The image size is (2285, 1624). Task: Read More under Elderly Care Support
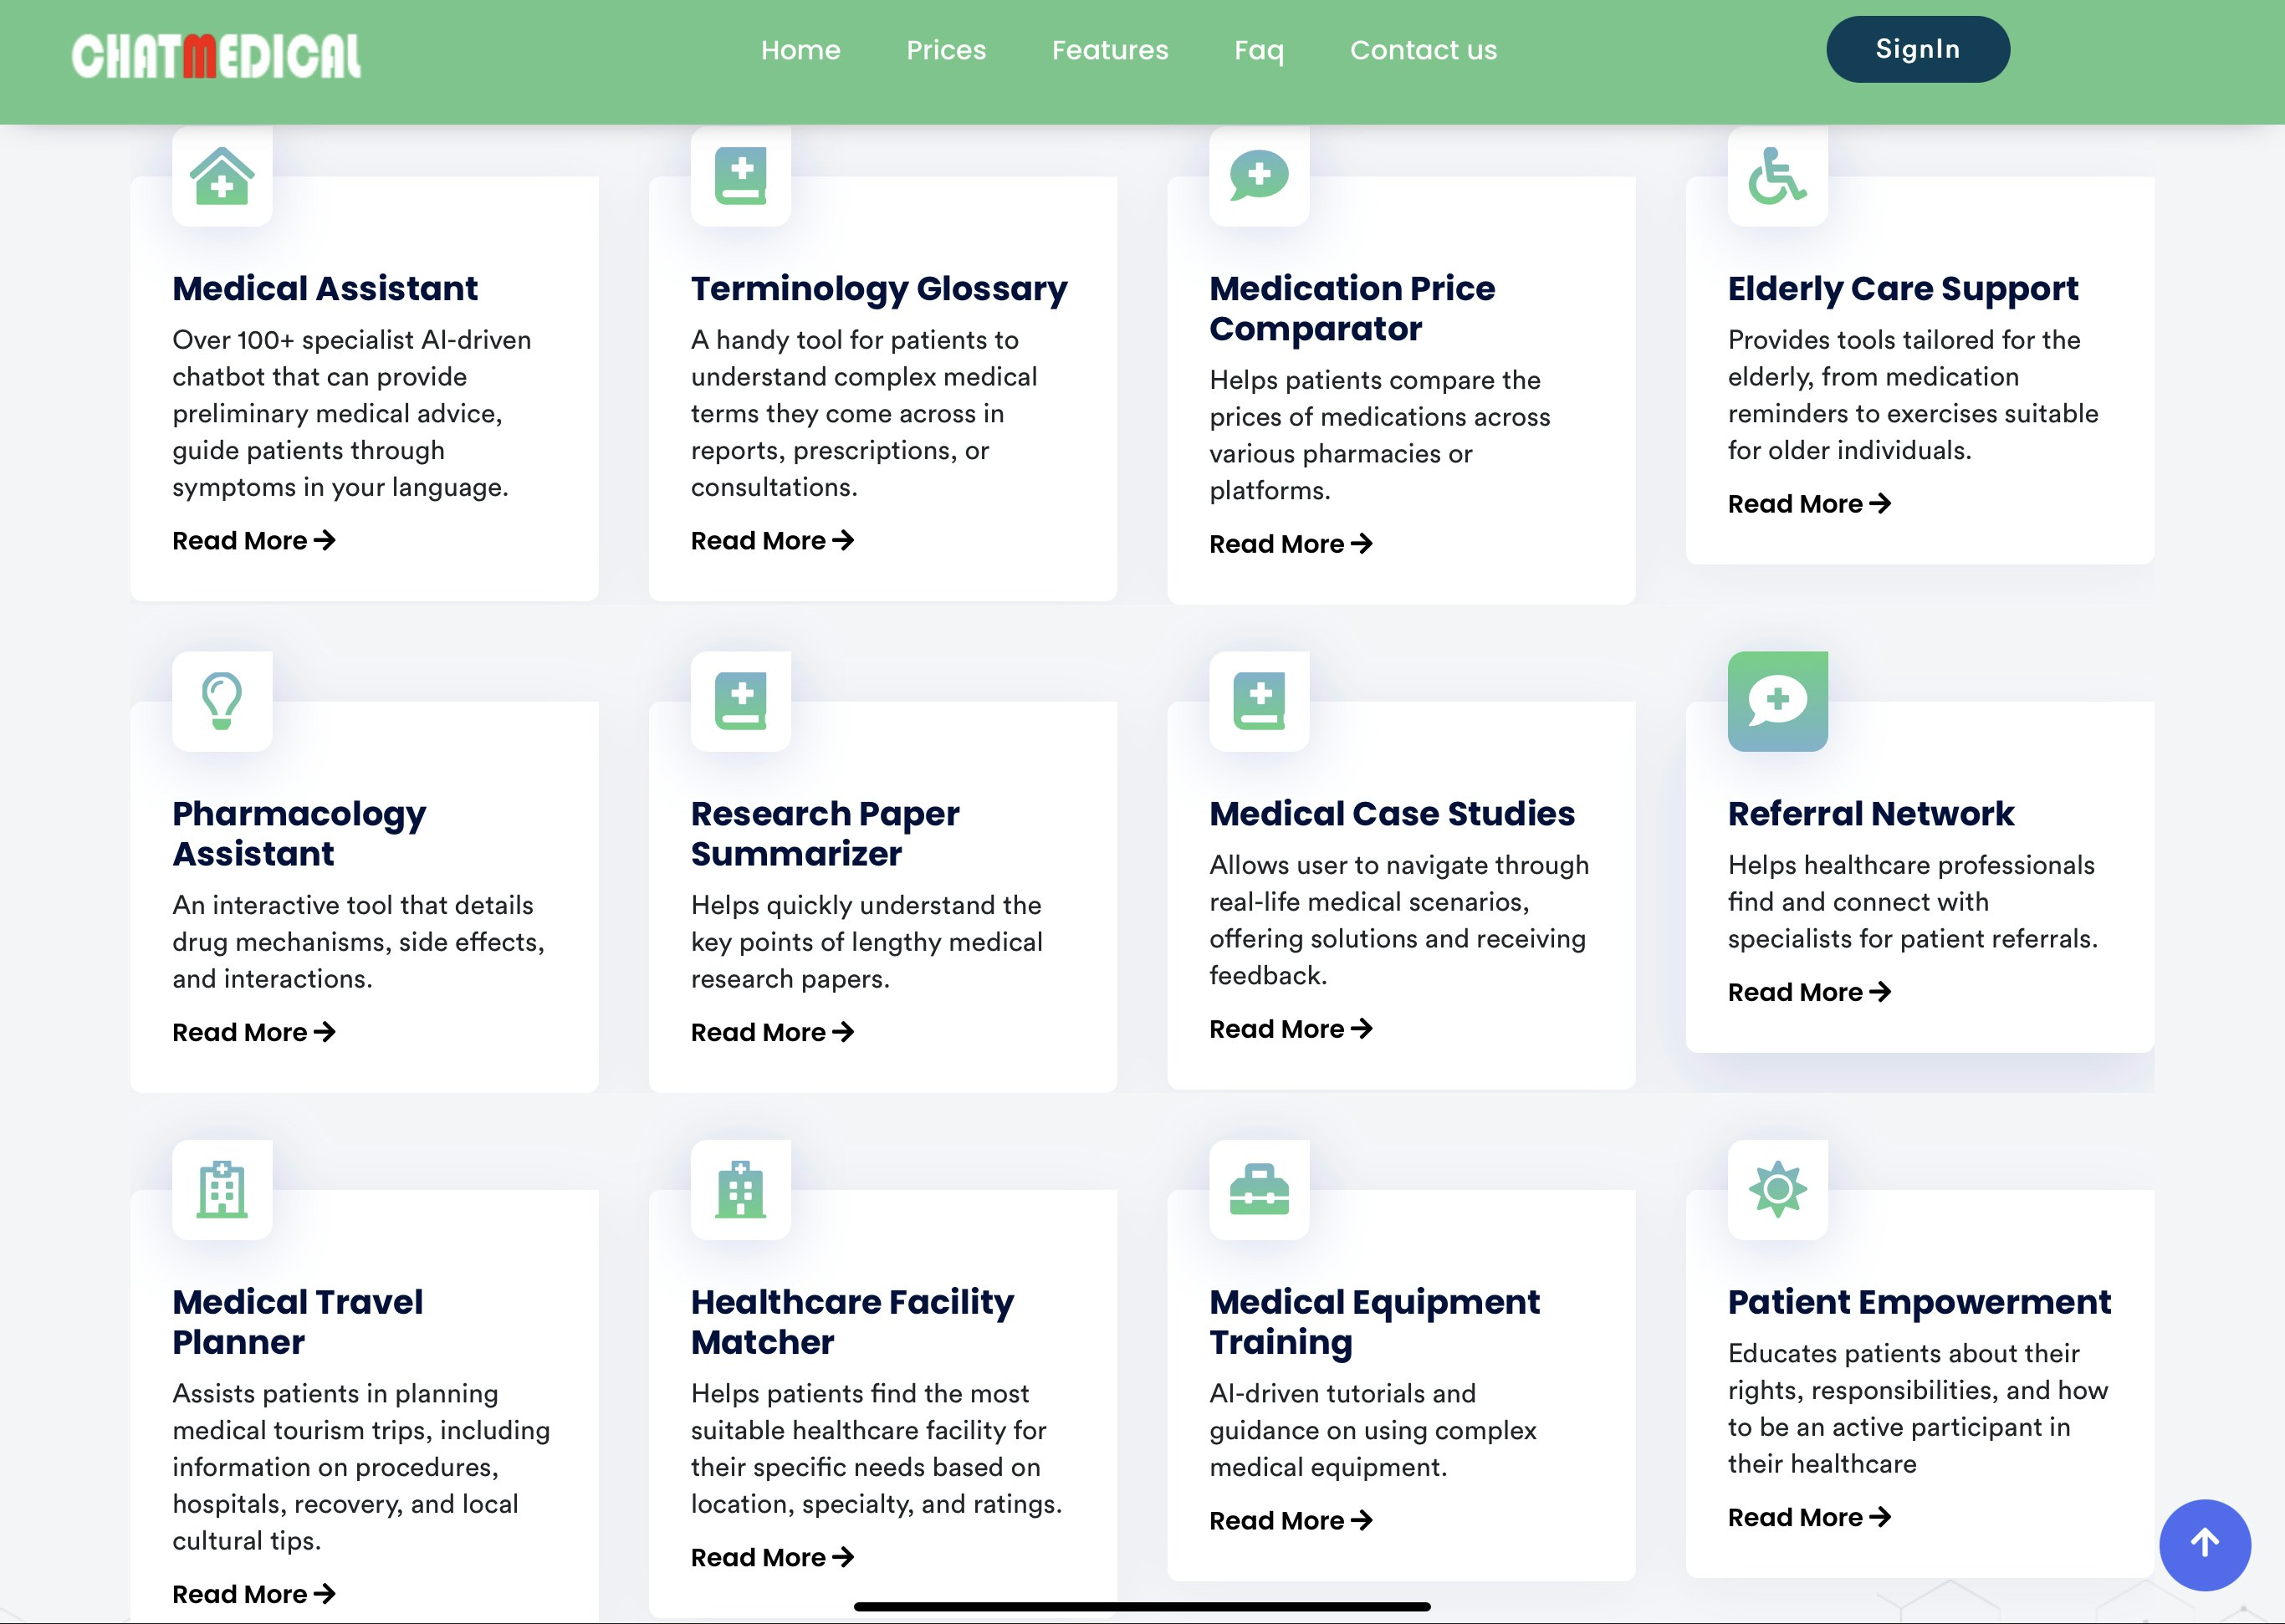coord(1808,504)
